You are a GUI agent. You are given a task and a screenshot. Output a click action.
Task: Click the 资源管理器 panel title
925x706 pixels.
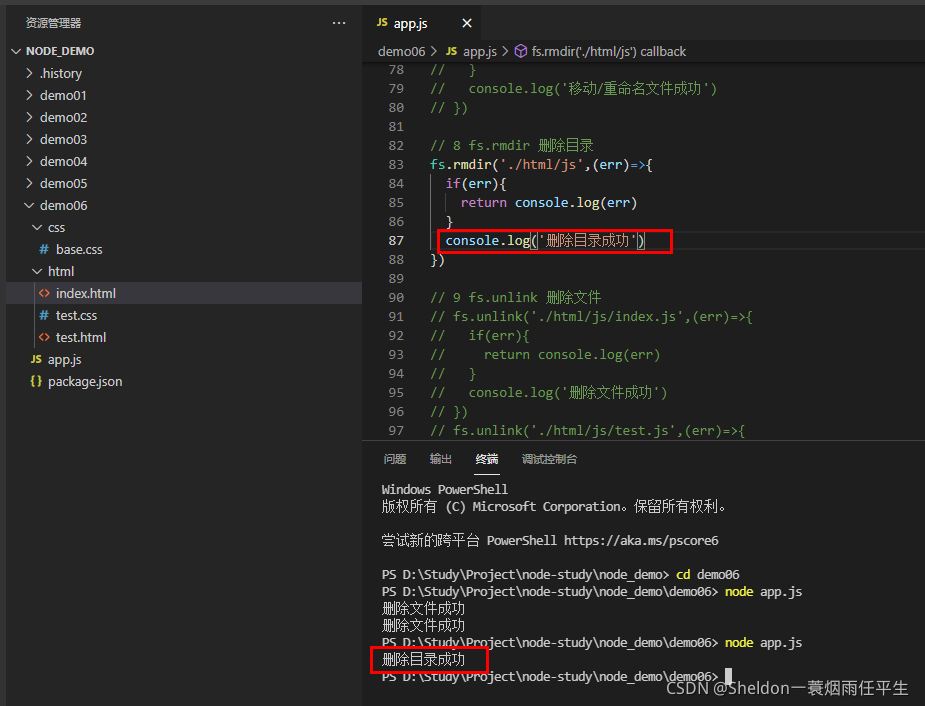tap(53, 23)
